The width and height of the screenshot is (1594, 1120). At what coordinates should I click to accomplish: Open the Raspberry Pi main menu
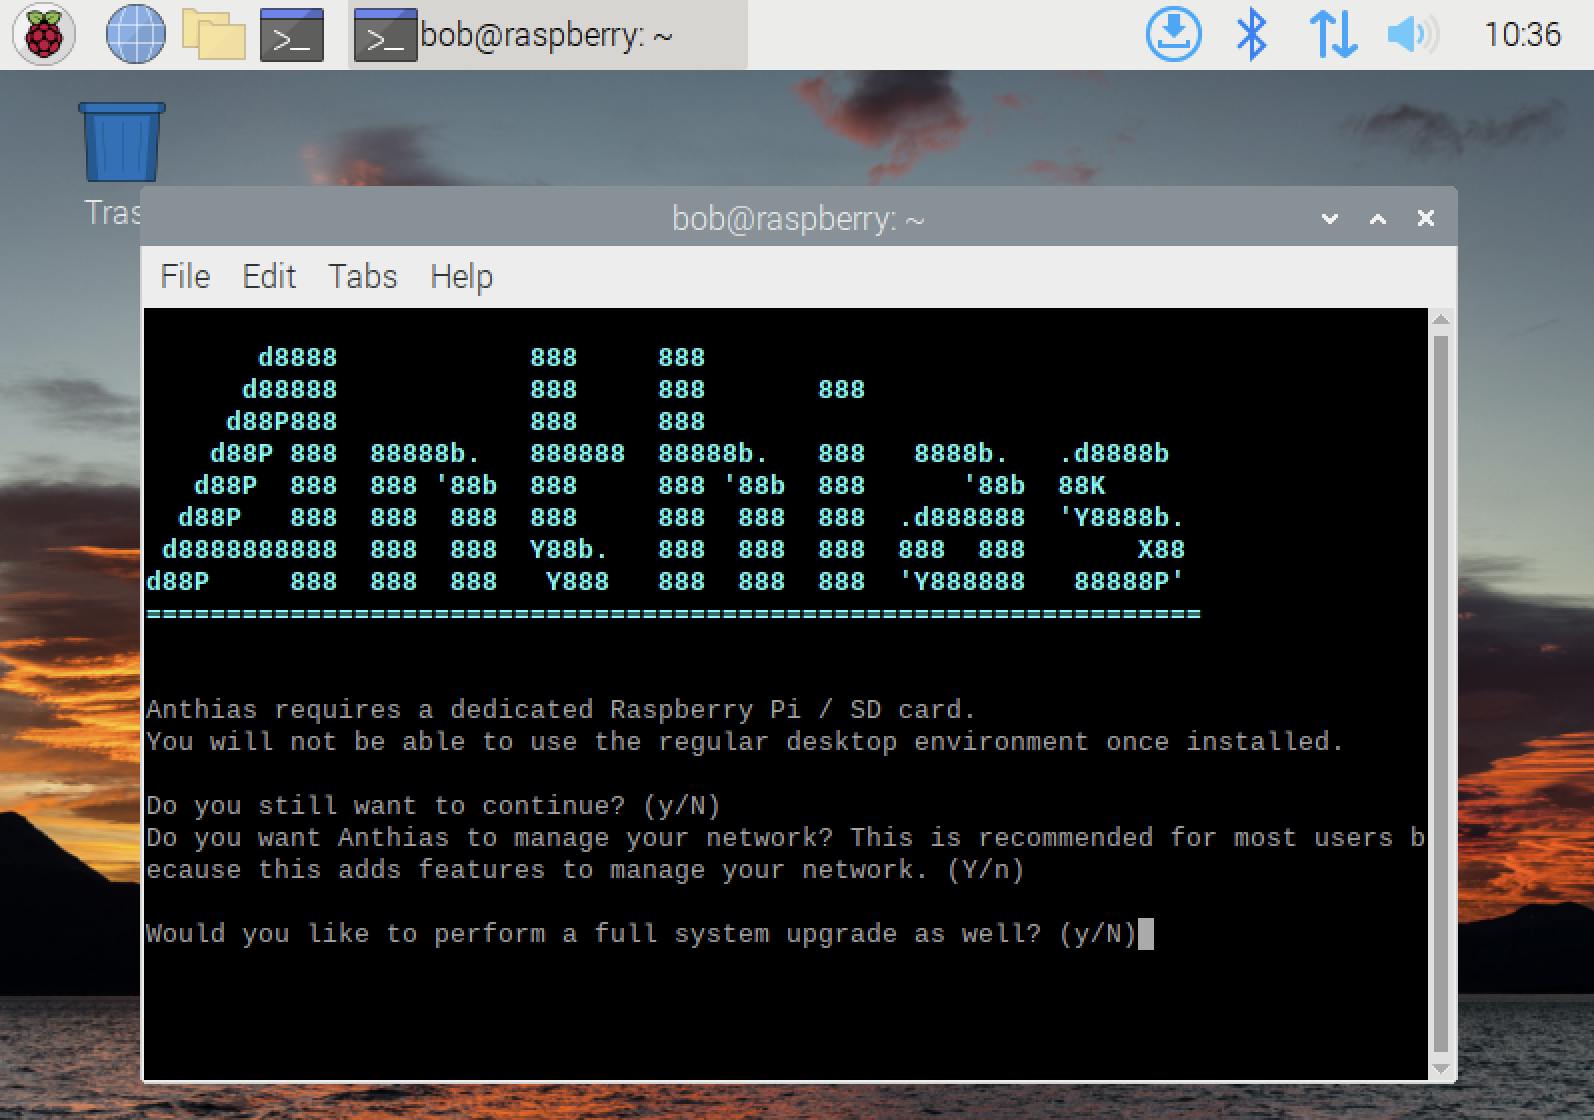point(43,35)
